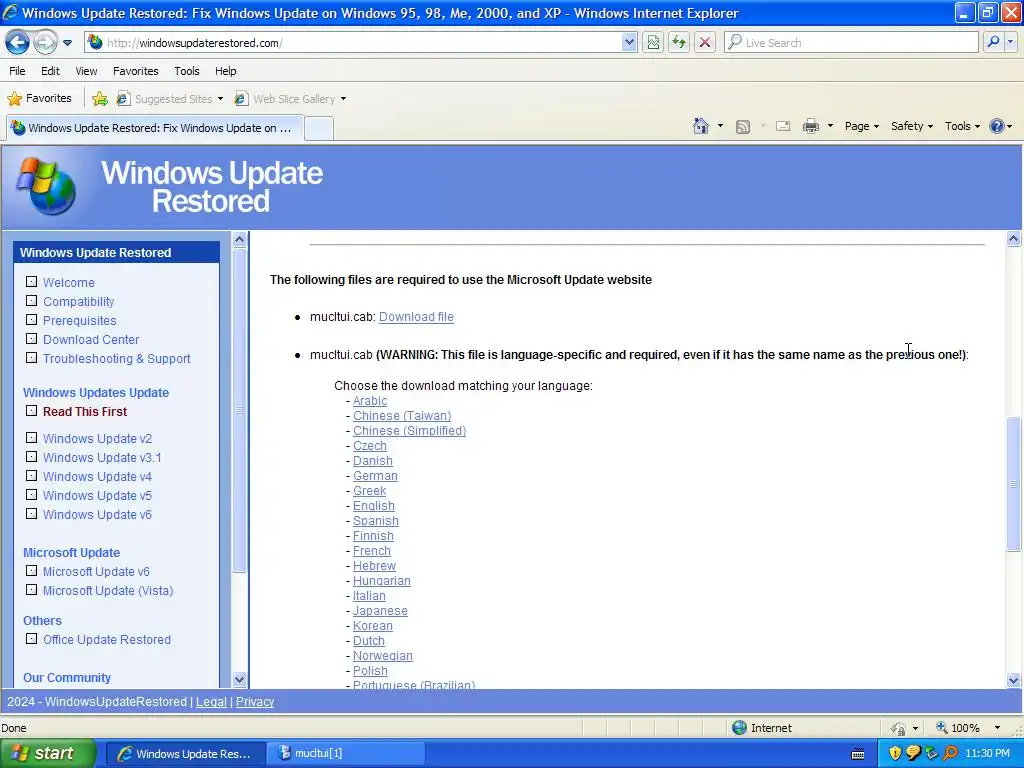Screen dimensions: 1024x768
Task: Open the search provider dropdown arrow
Action: (x=1010, y=42)
